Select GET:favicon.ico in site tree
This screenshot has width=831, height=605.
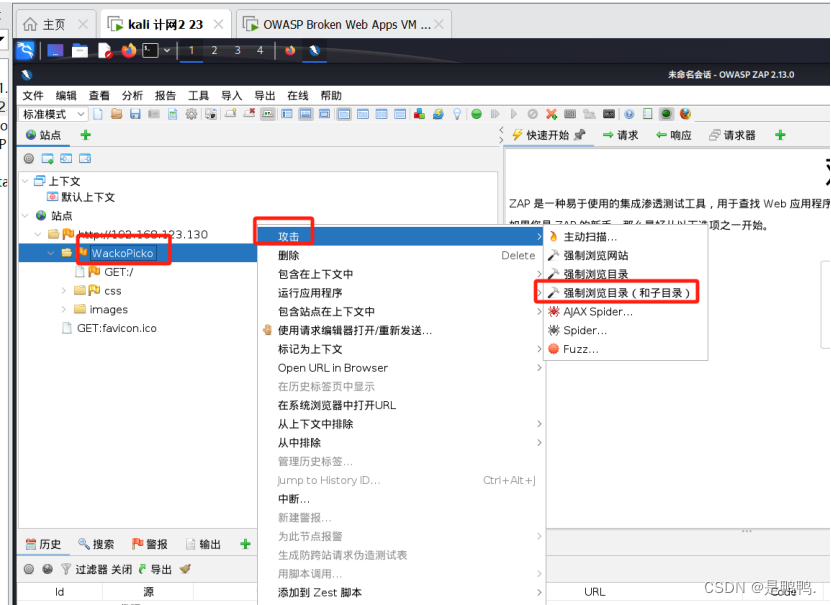pyautogui.click(x=117, y=328)
